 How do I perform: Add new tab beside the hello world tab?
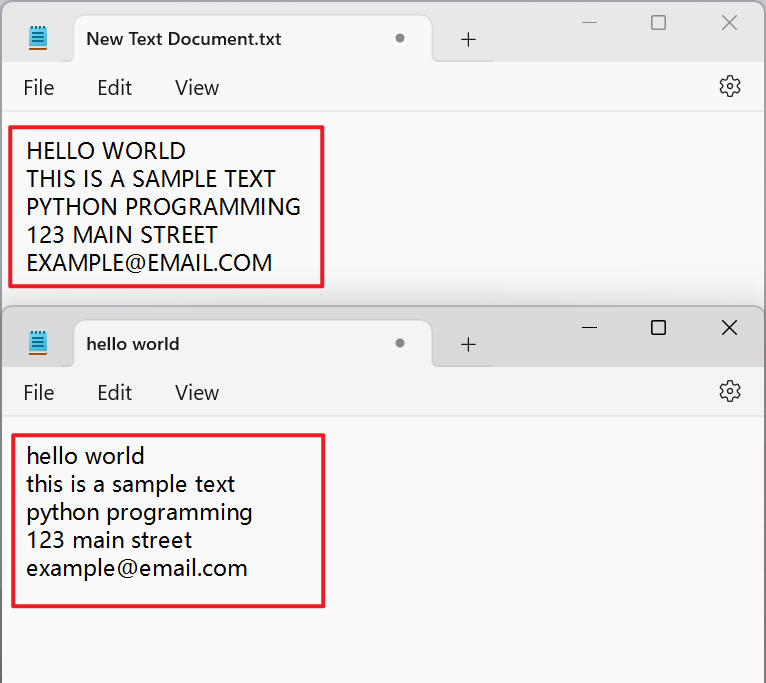[468, 344]
